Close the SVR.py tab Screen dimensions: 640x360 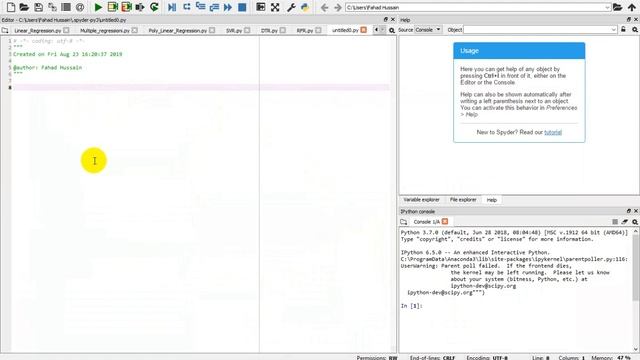click(x=247, y=30)
